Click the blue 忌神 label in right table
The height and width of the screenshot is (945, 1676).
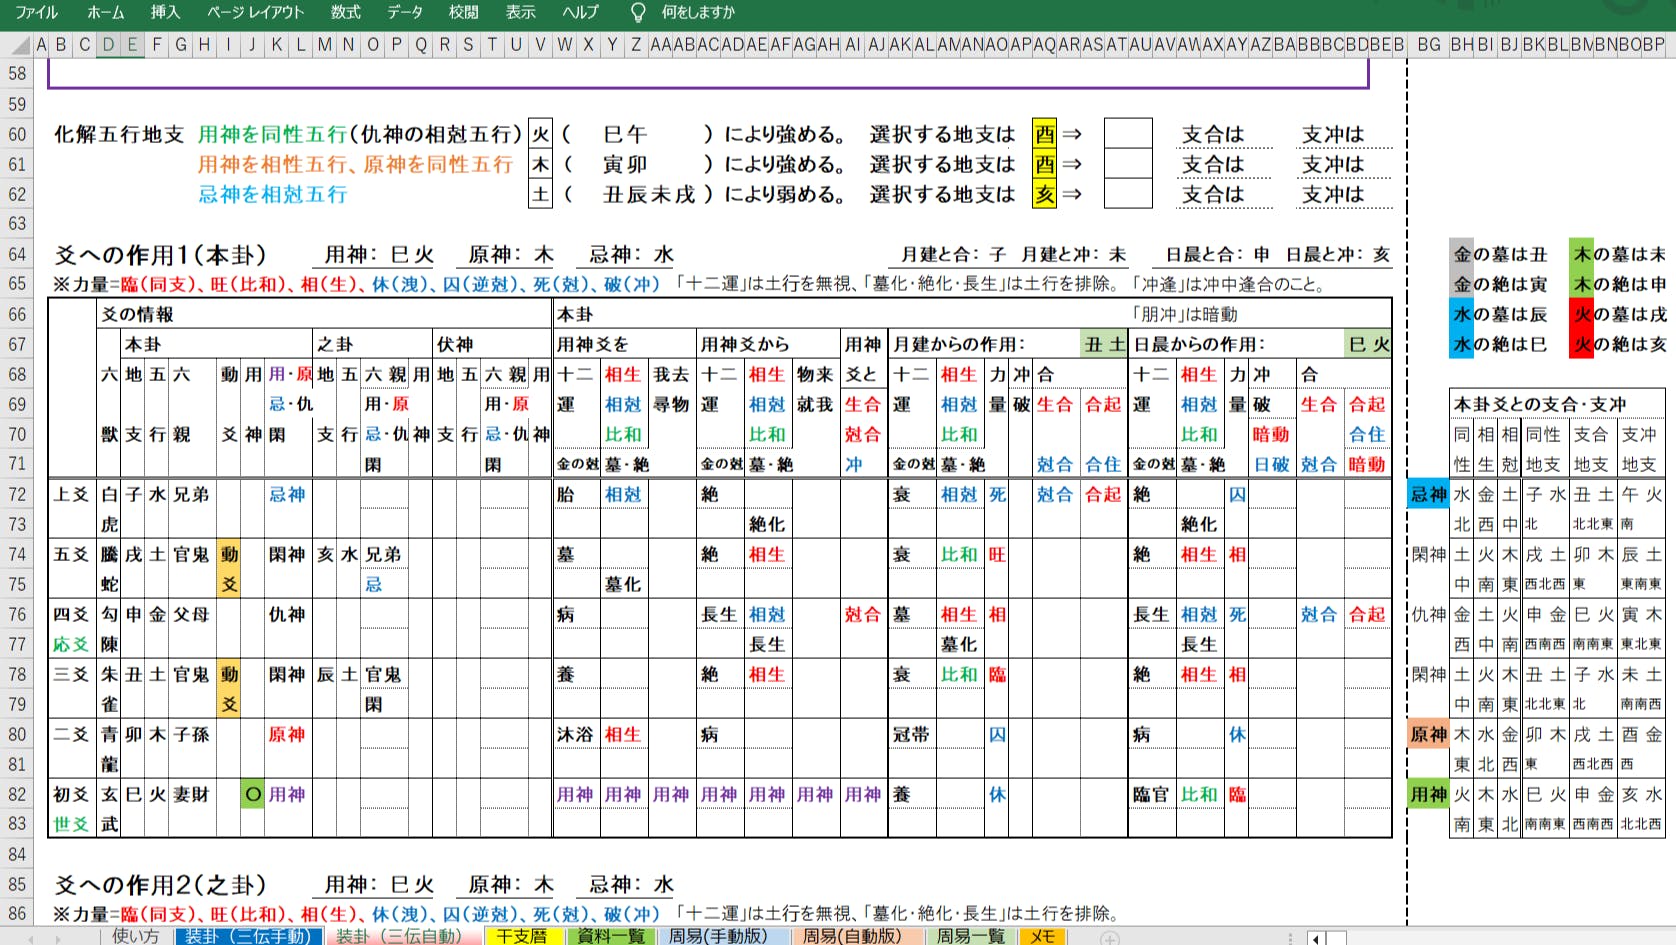pos(1428,494)
